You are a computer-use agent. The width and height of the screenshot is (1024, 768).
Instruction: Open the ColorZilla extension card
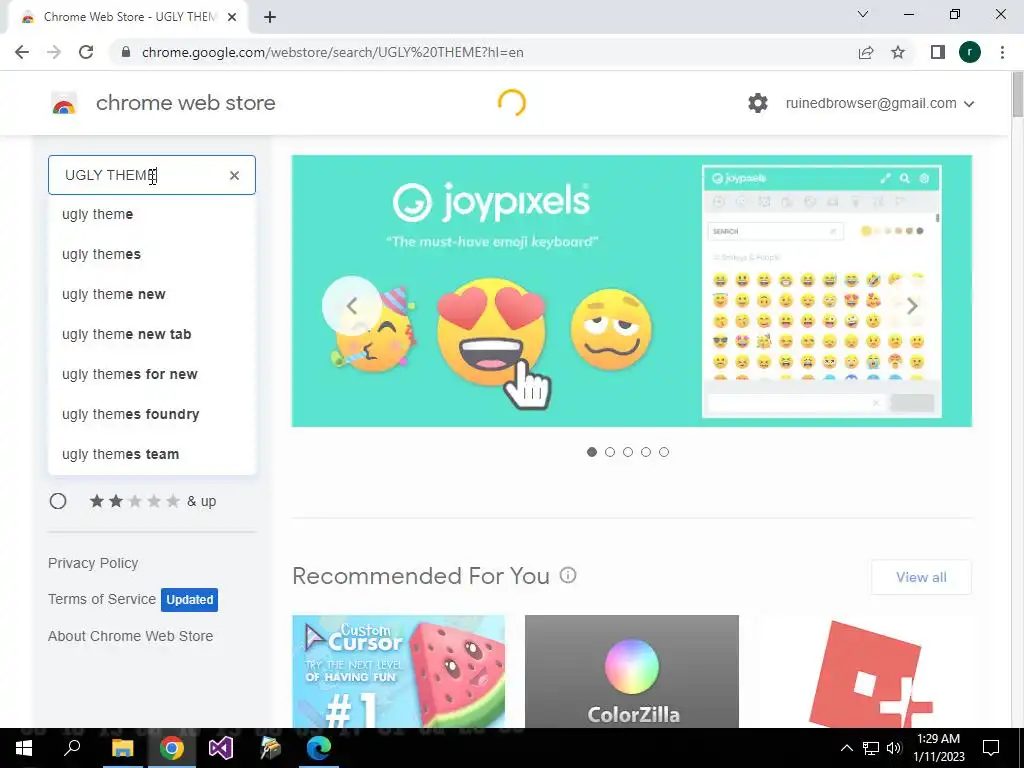click(x=632, y=671)
